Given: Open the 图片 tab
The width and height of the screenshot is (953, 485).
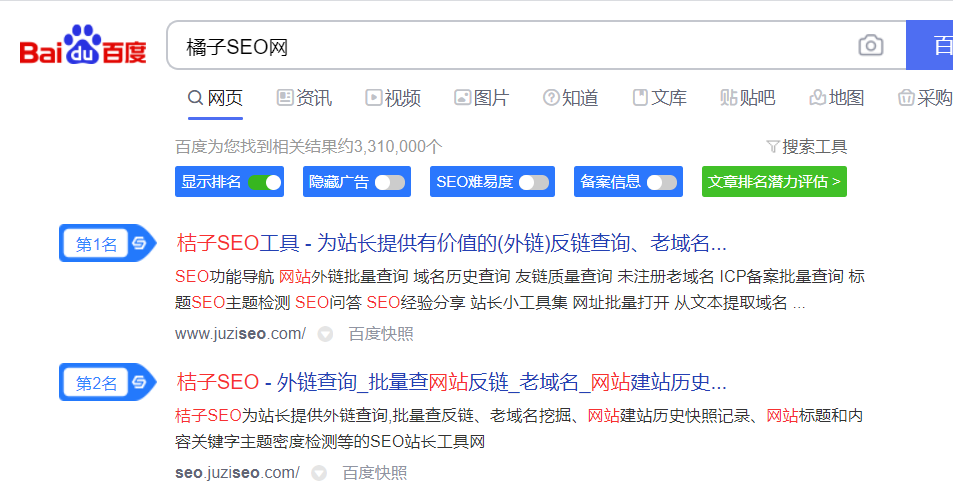Looking at the screenshot, I should point(481,98).
